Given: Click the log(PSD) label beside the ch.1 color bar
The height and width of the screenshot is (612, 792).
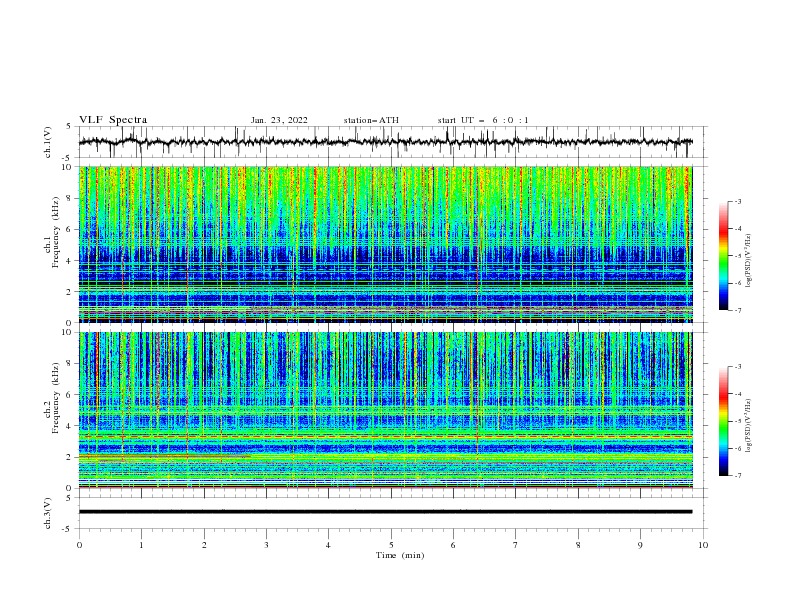Looking at the screenshot, I should pyautogui.click(x=749, y=261).
